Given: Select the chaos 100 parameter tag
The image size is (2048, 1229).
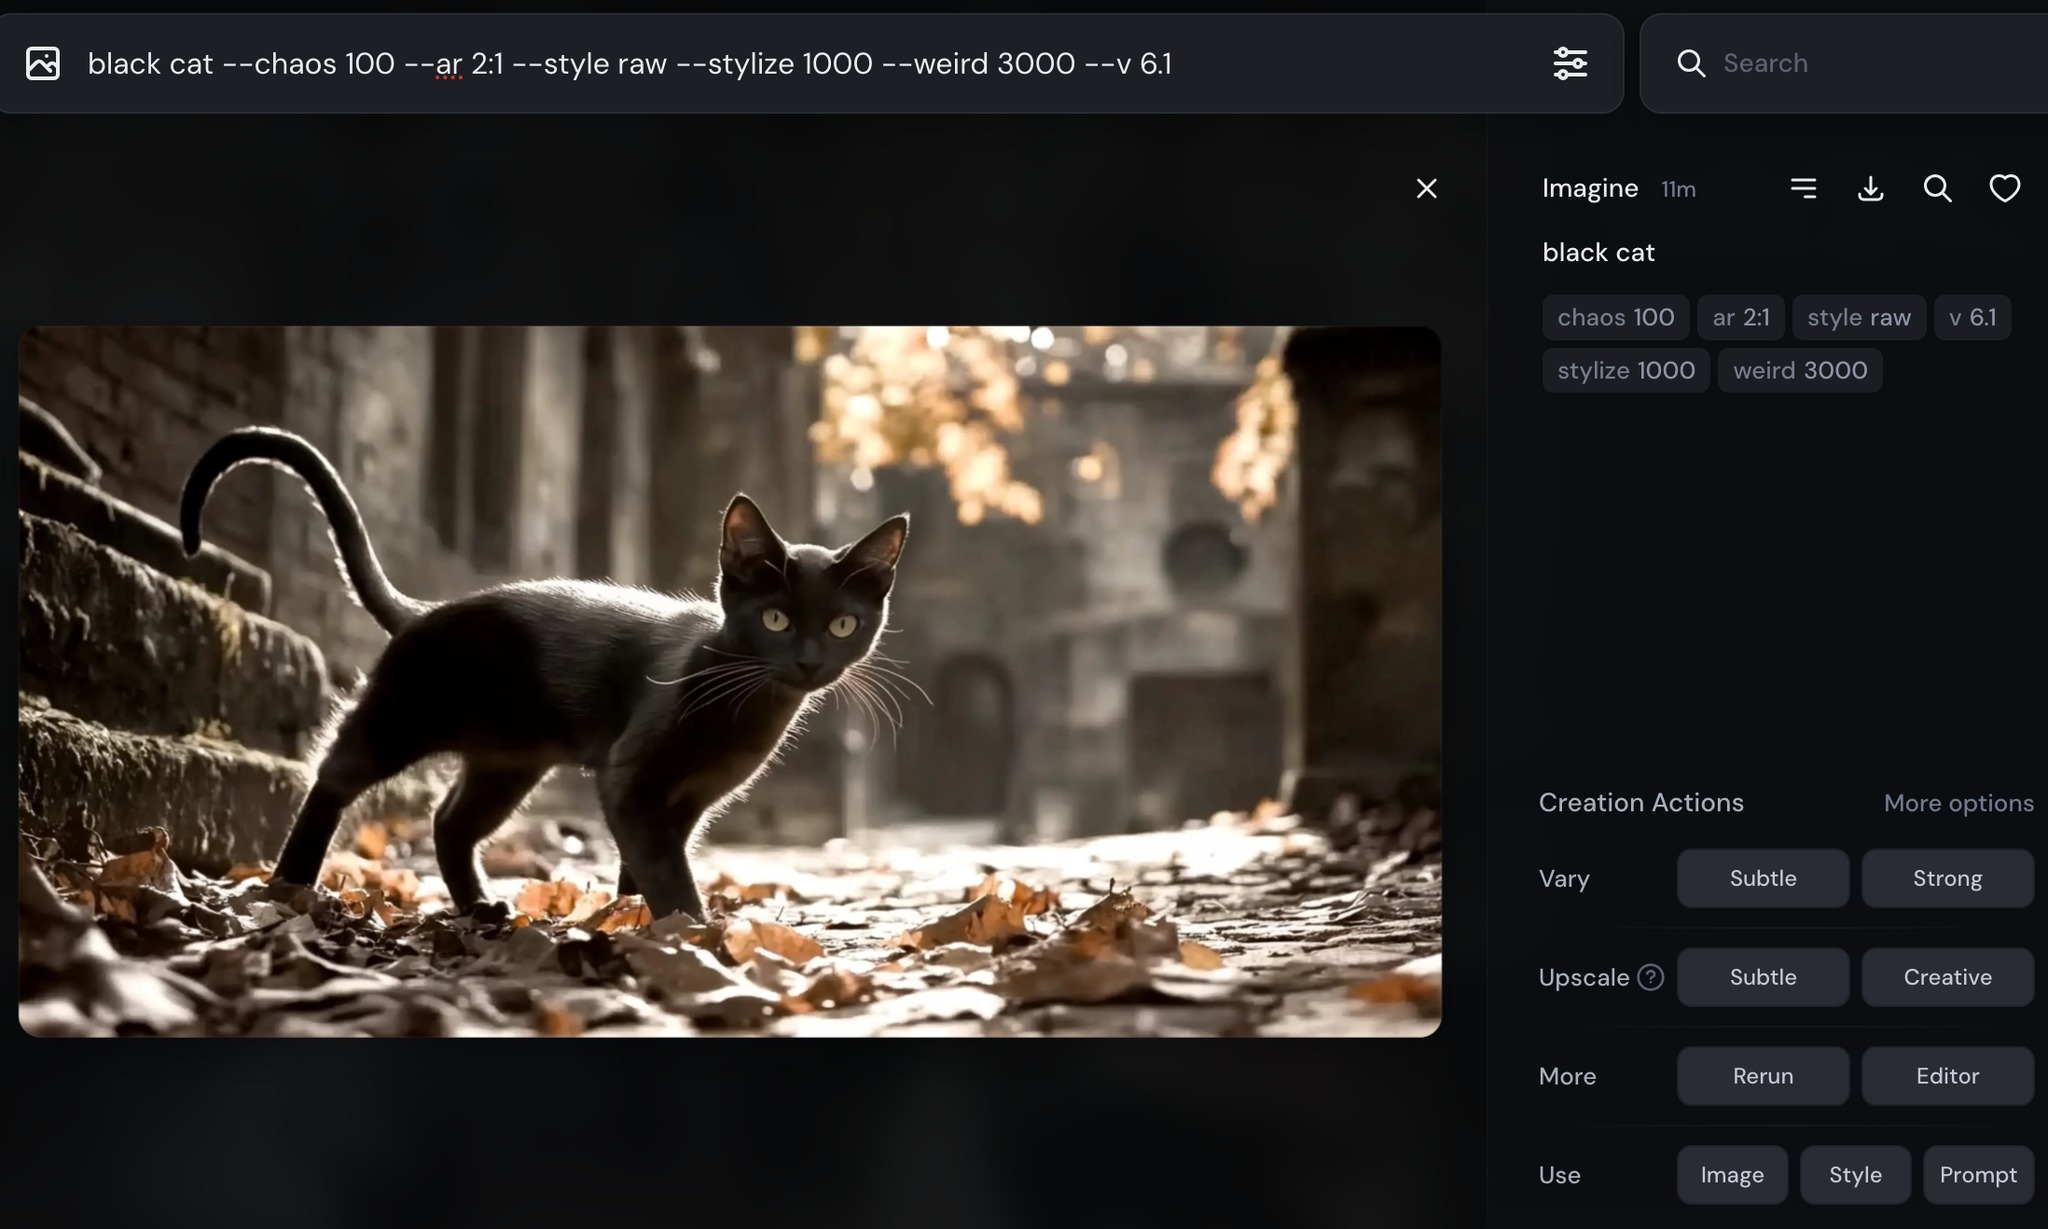Looking at the screenshot, I should tap(1615, 317).
